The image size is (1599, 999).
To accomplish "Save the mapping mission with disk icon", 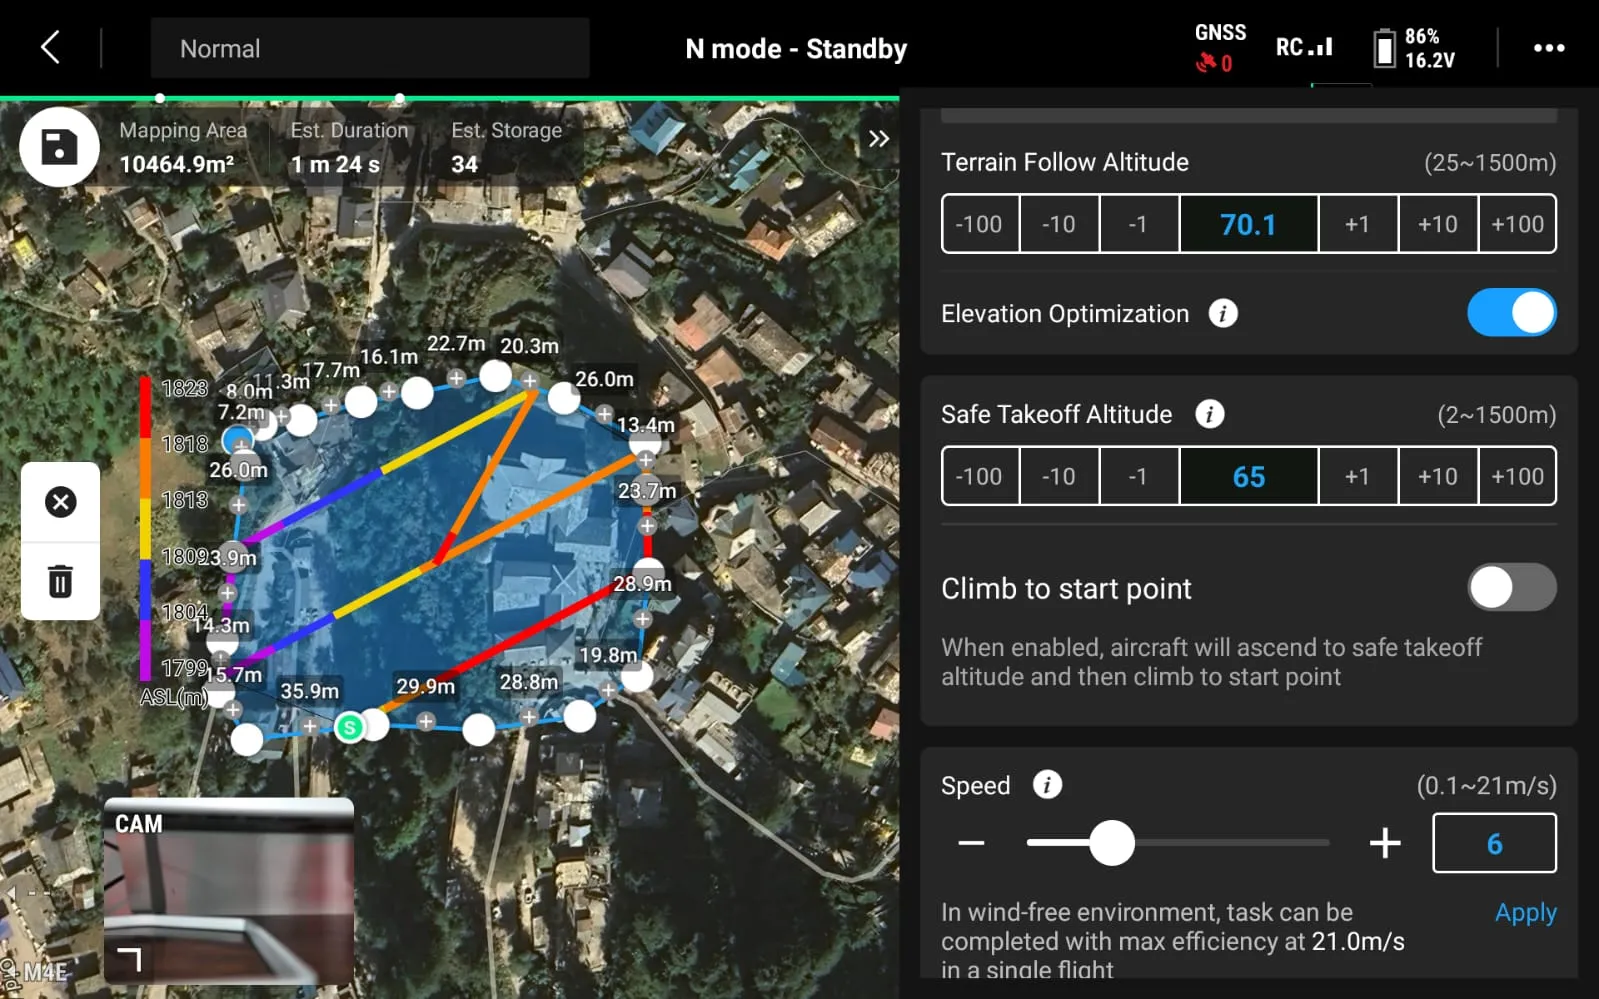I will tap(59, 147).
